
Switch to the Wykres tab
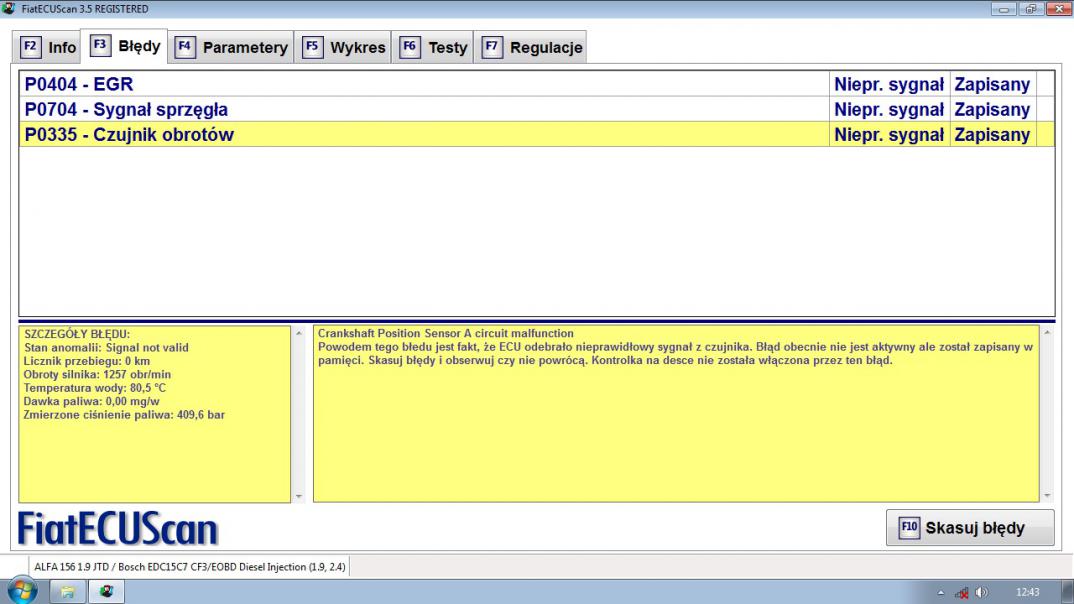[342, 47]
